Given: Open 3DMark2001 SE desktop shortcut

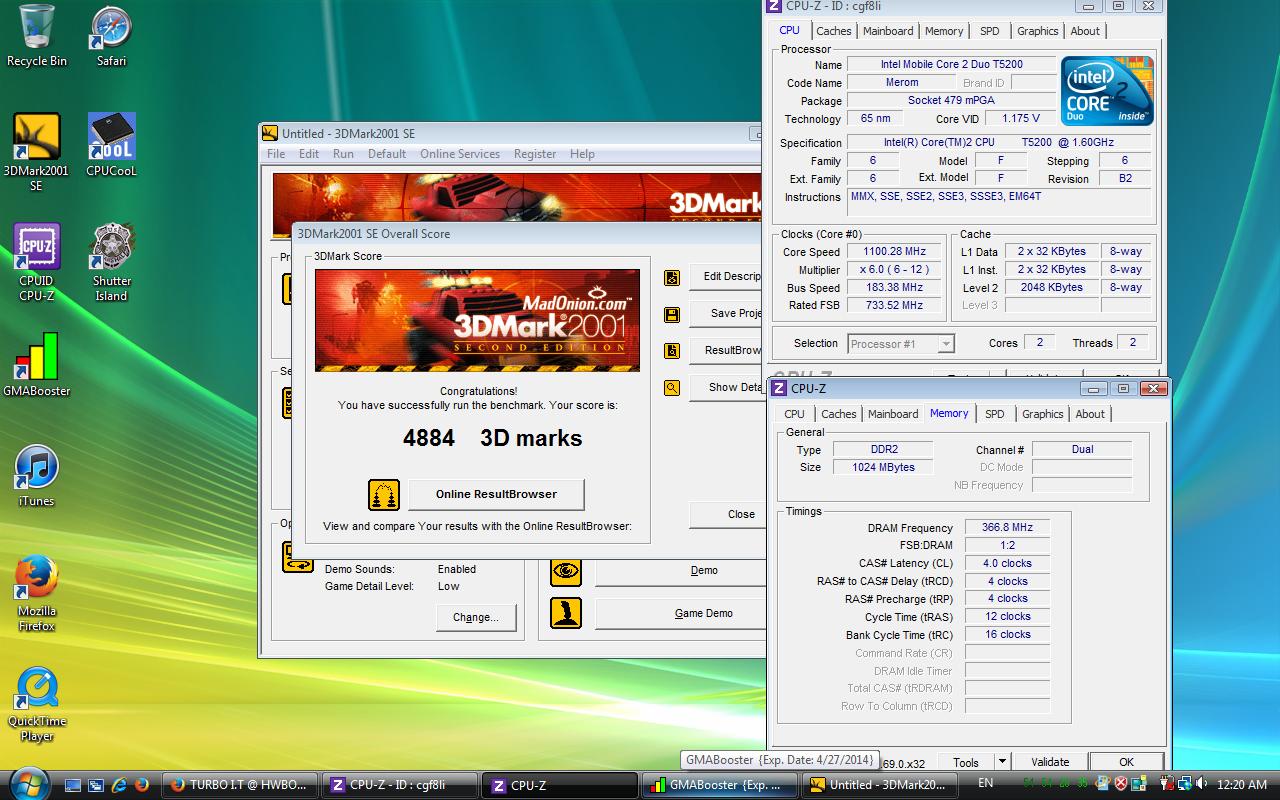Looking at the screenshot, I should click(37, 152).
